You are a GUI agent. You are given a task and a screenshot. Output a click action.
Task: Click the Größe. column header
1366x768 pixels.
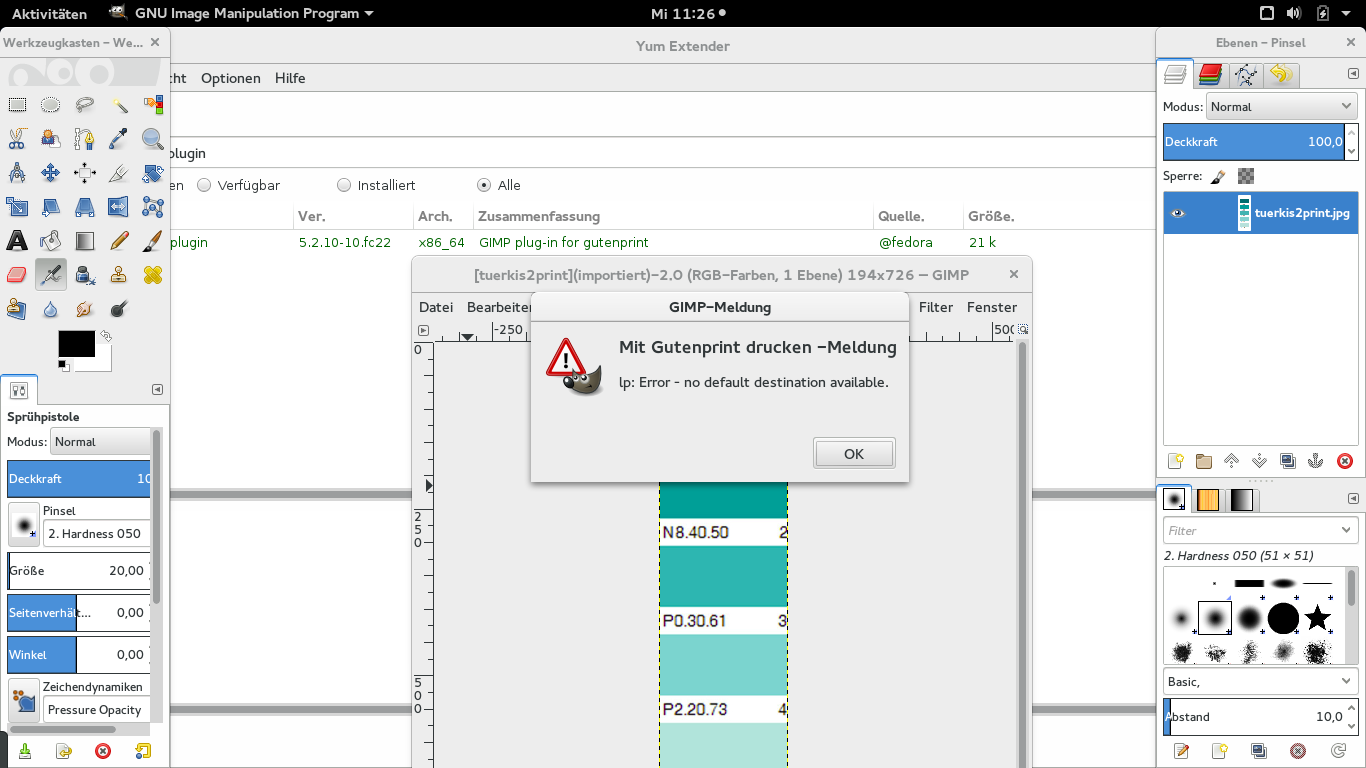click(991, 216)
